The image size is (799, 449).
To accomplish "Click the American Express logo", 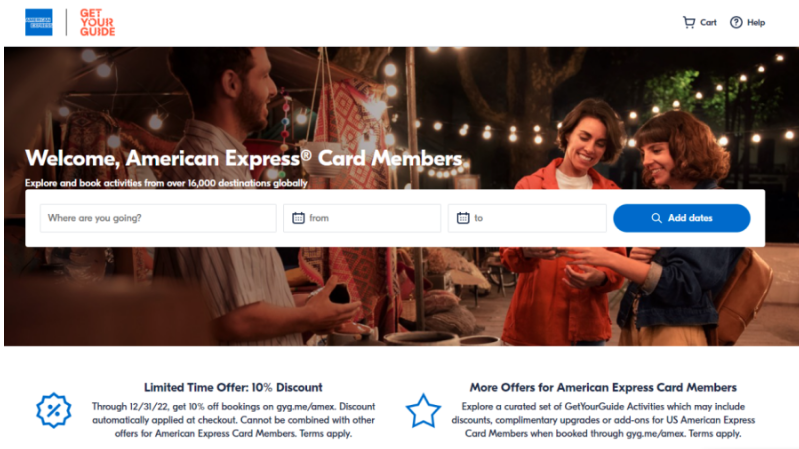I will (39, 22).
